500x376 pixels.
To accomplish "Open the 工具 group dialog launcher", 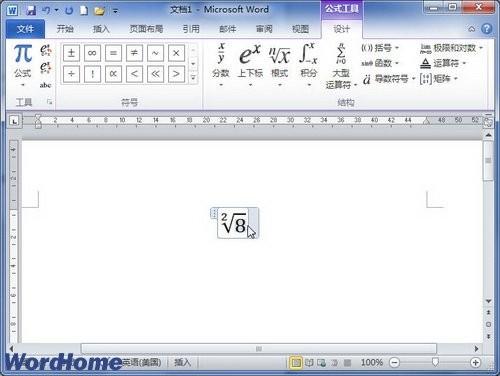I will tap(50, 102).
